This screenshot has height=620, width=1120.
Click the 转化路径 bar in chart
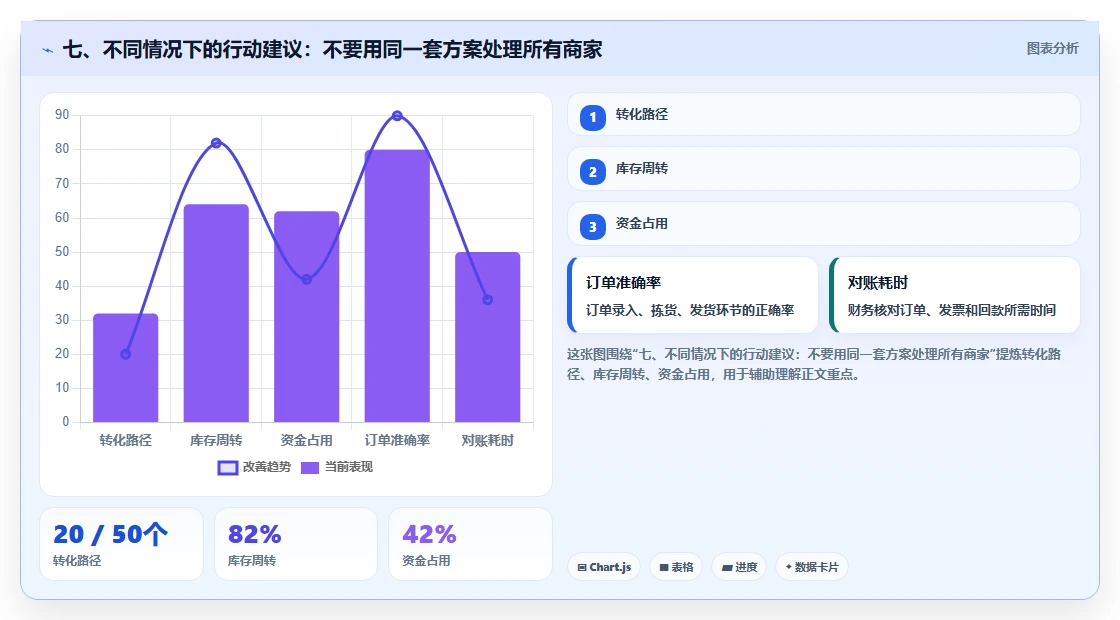coord(126,368)
